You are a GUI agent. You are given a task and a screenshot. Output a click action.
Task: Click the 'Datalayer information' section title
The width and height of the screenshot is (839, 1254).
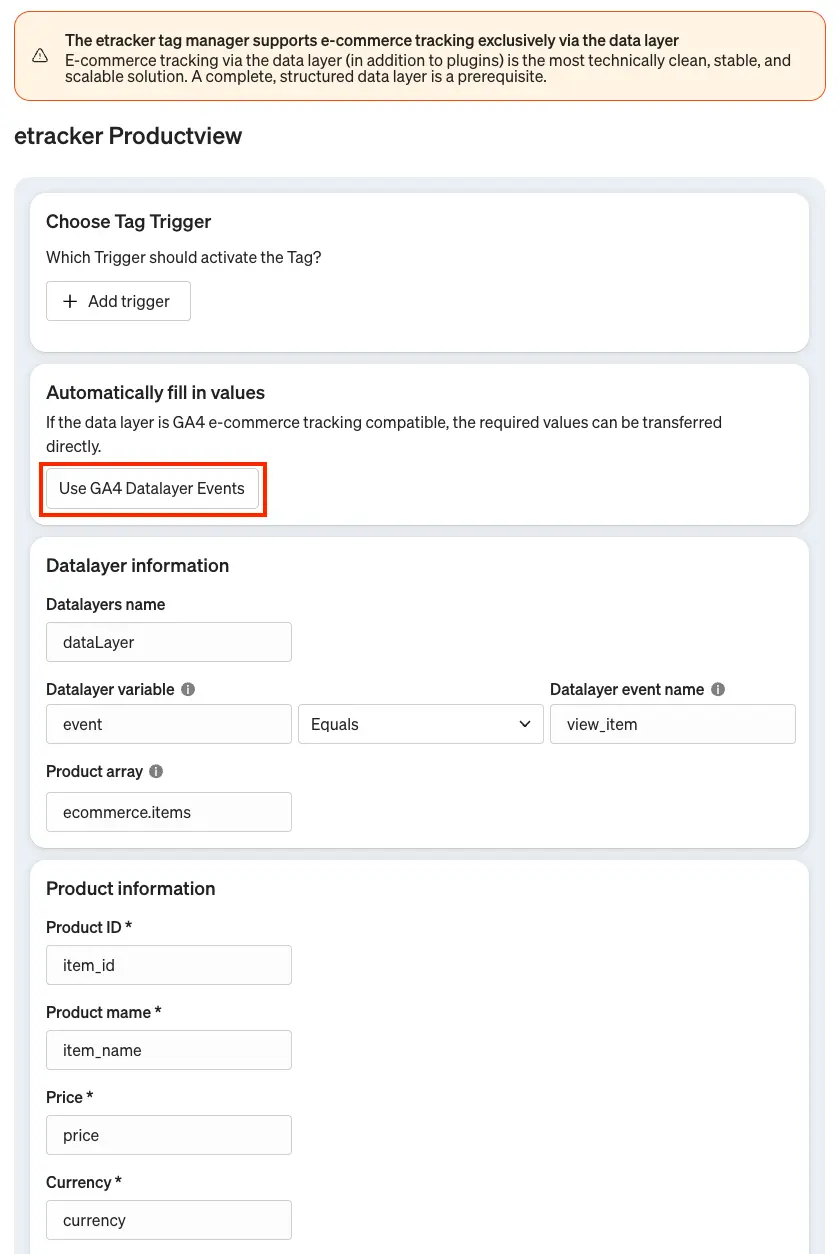click(138, 566)
